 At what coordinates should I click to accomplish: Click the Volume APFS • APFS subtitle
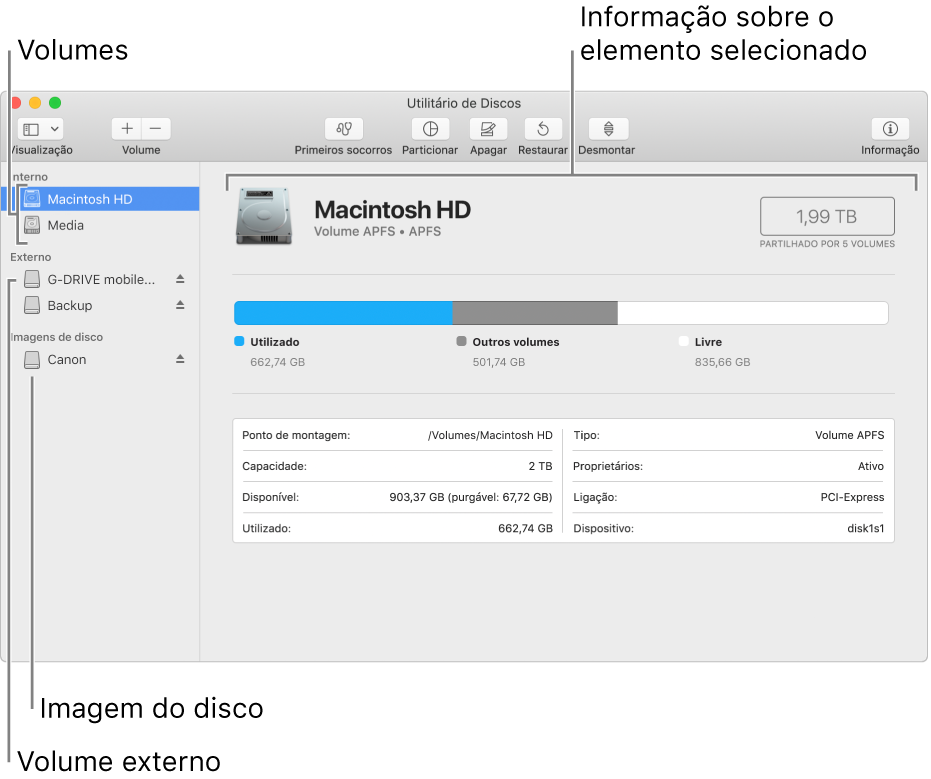[x=378, y=232]
